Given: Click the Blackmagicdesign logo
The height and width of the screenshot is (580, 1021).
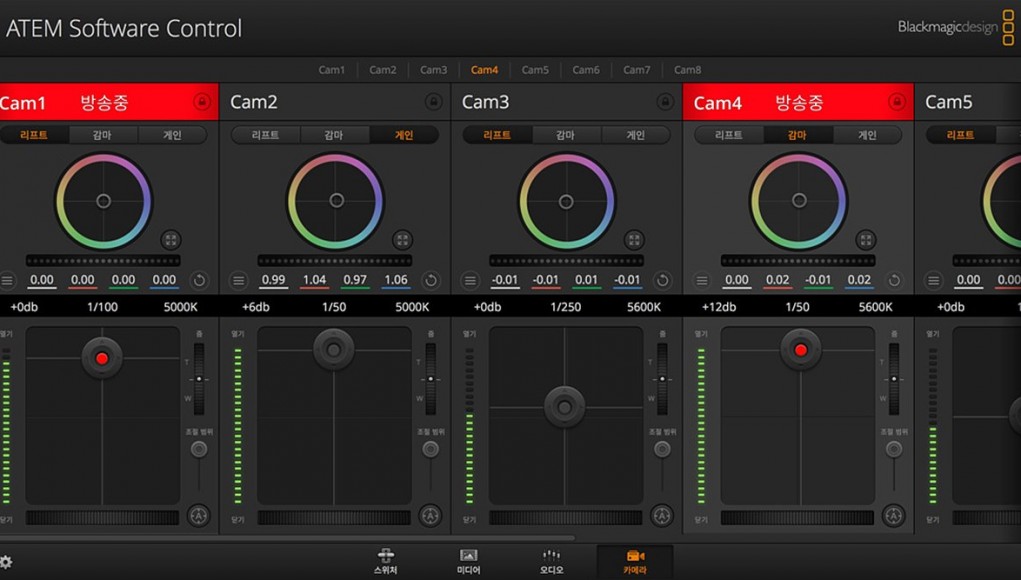Looking at the screenshot, I should pos(955,27).
